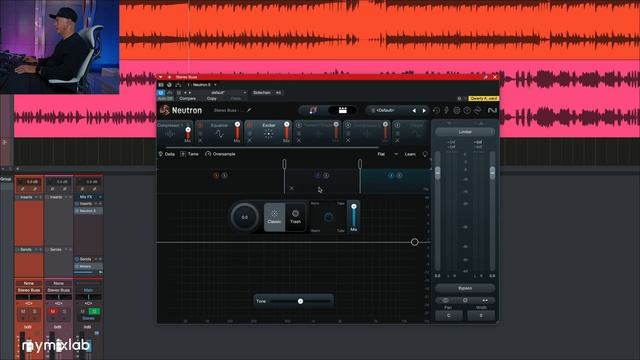Toggle power on the Exciter module
The height and width of the screenshot is (360, 640).
tap(250, 125)
